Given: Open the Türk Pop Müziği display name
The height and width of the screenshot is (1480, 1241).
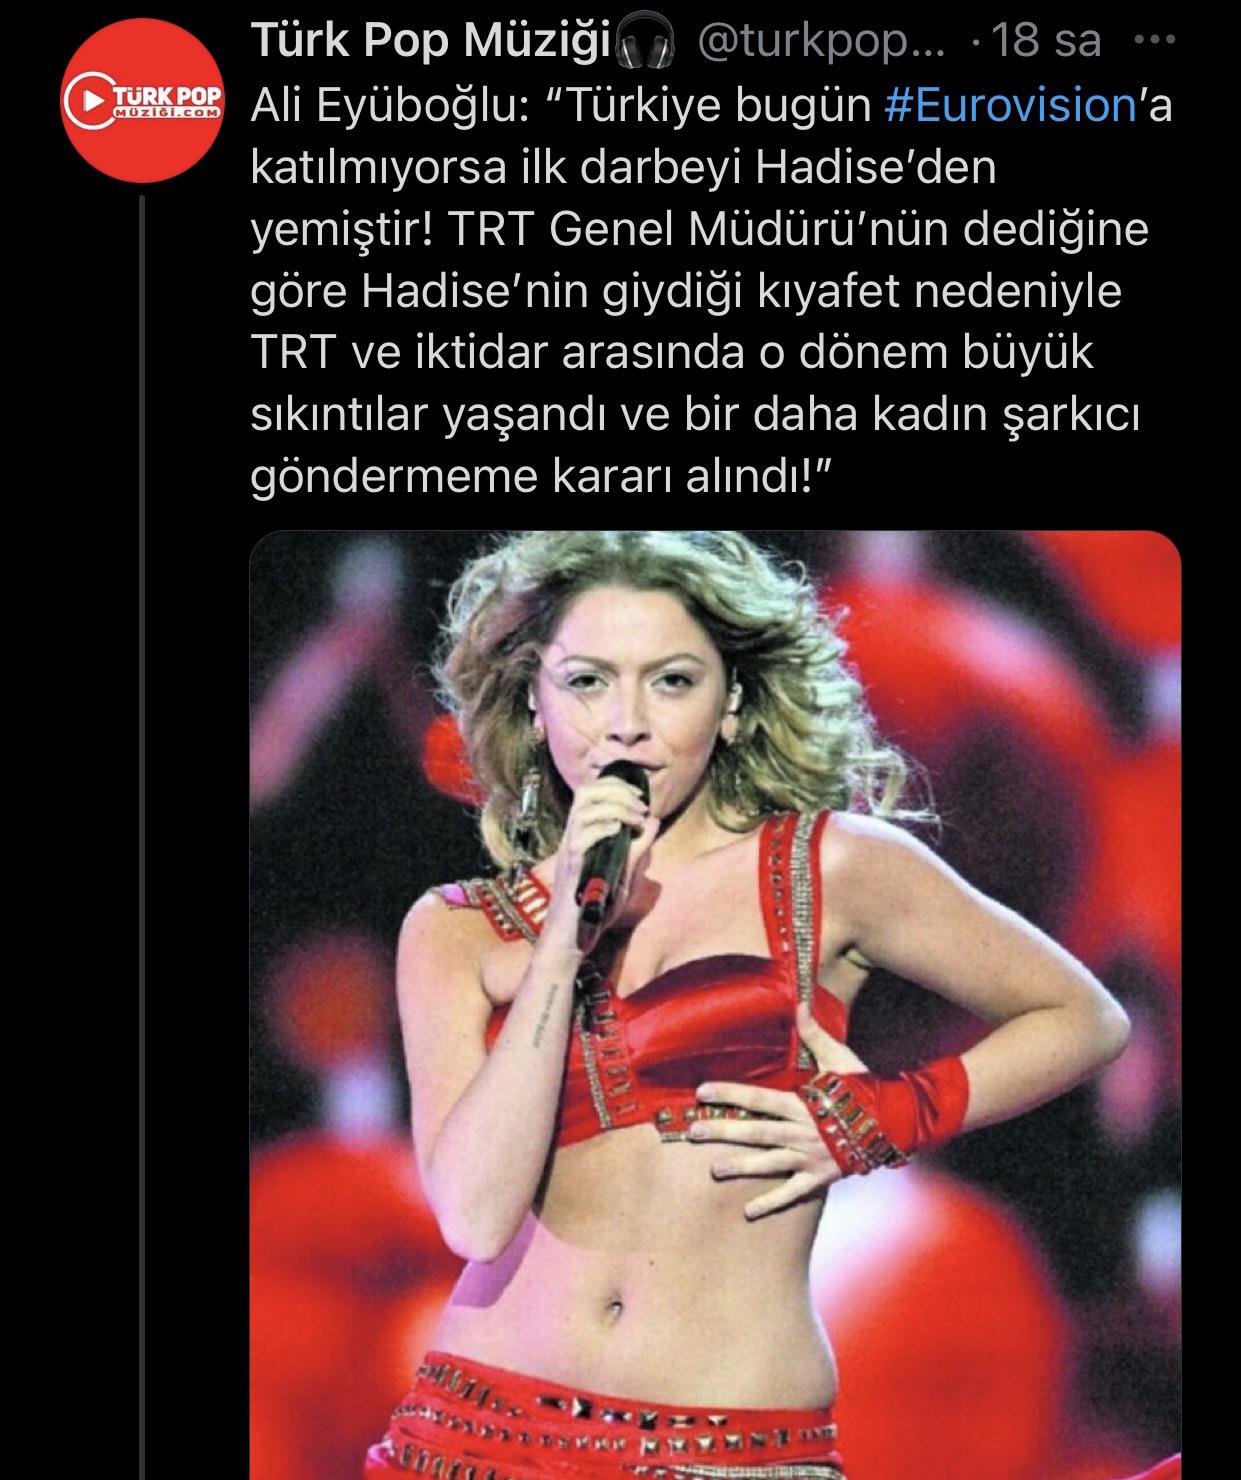Looking at the screenshot, I should tap(432, 41).
